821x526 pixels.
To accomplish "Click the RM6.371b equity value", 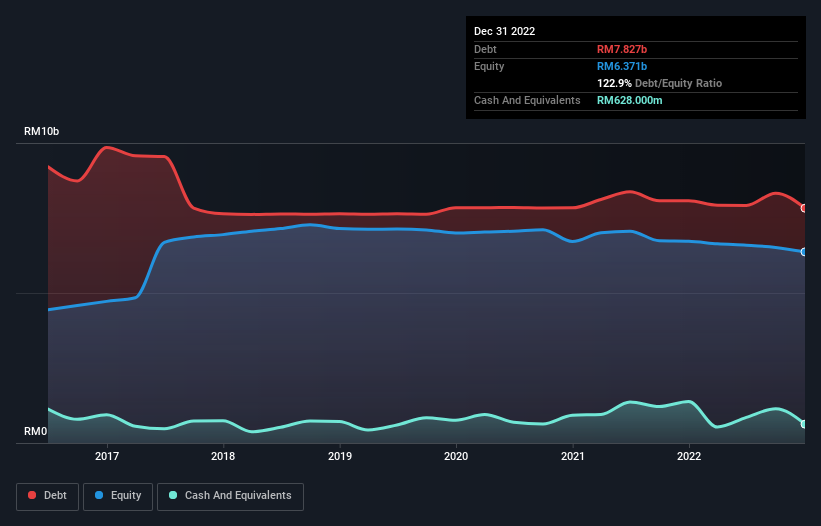I will (622, 66).
